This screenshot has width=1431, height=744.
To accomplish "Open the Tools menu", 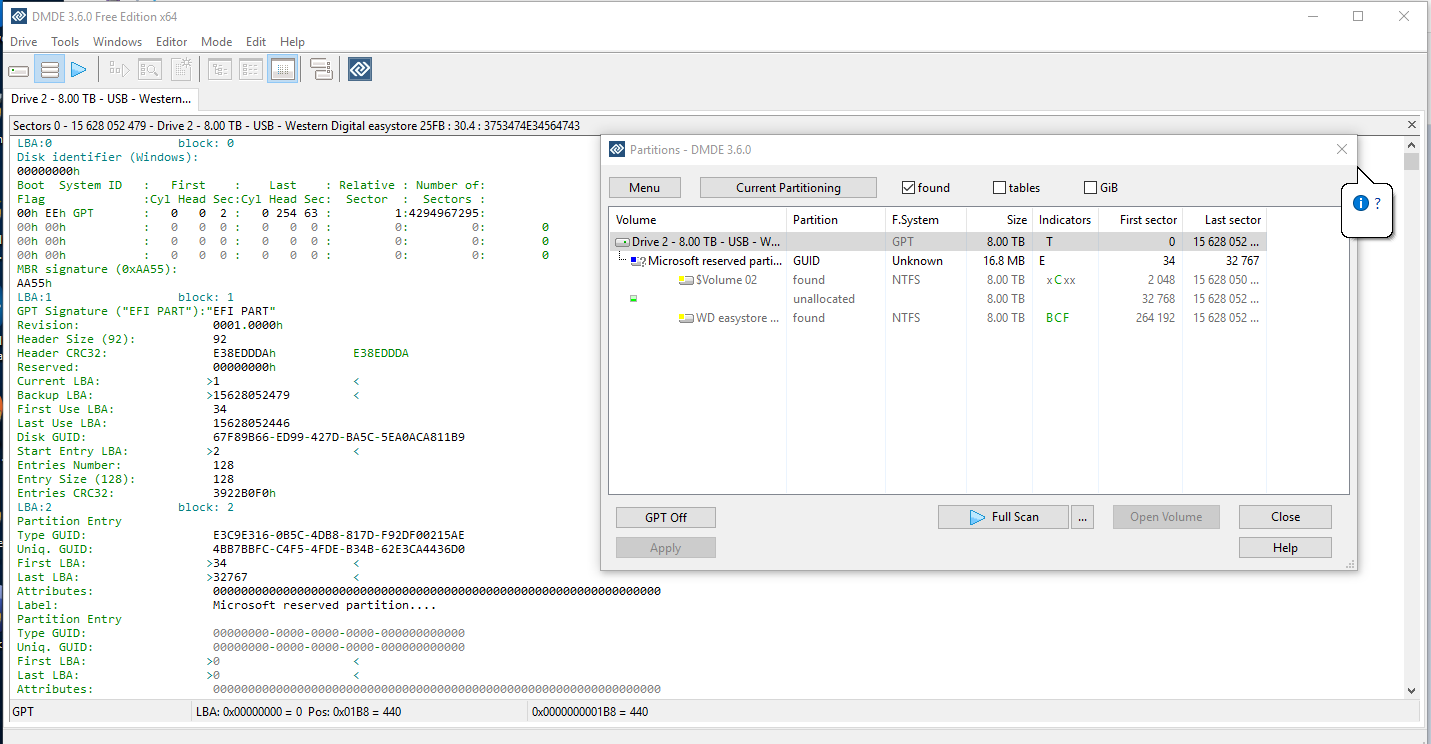I will click(x=65, y=42).
